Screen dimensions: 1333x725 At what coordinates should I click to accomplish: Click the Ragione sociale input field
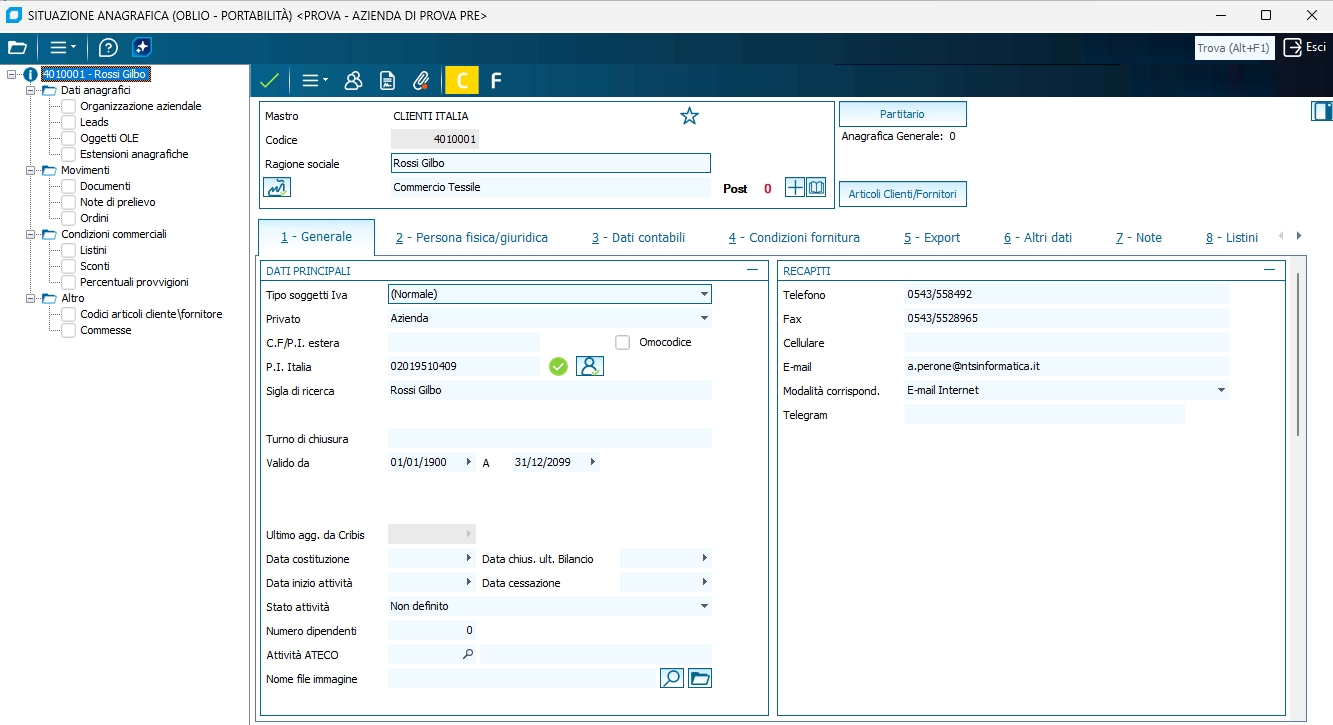click(x=550, y=163)
